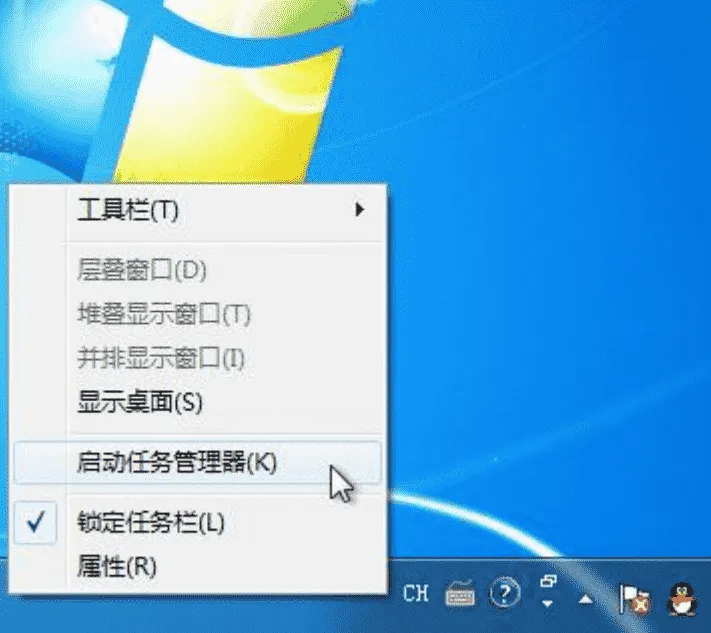The width and height of the screenshot is (711, 633).
Task: Open the Action Center flag icon
Action: (635, 599)
